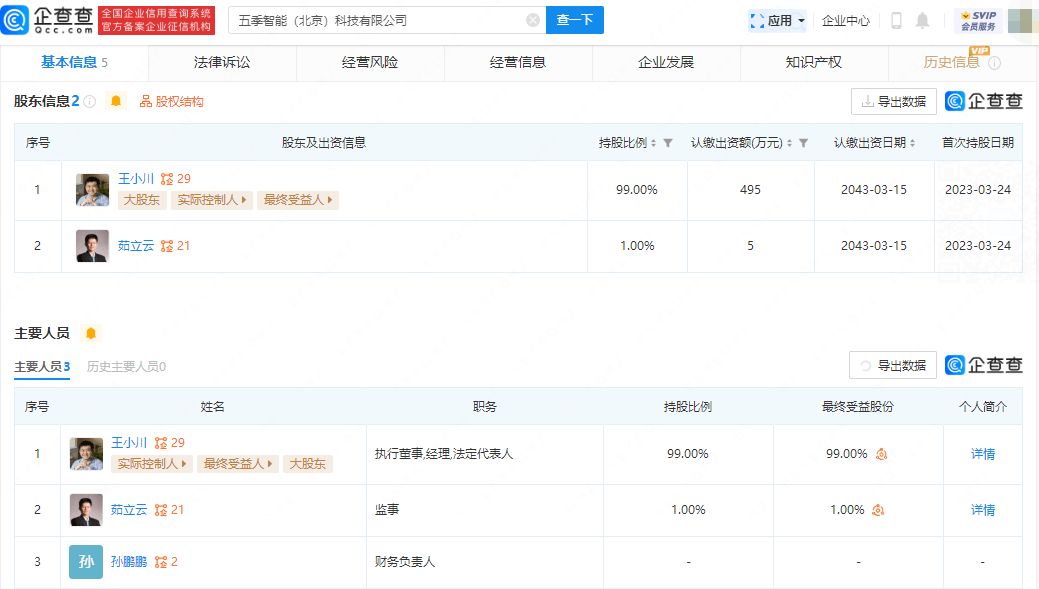This screenshot has height=589, width=1039.
Task: Click 王小川 photo in shareholder table
Action: 92,190
